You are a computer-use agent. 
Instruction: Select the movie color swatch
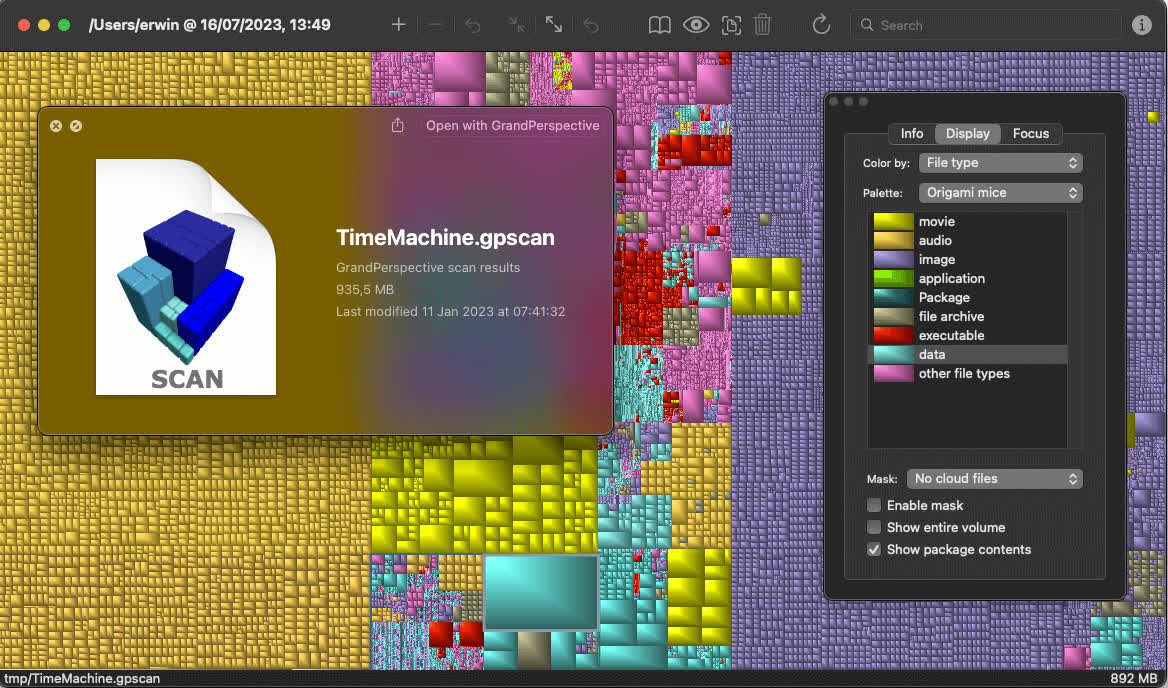pos(893,221)
